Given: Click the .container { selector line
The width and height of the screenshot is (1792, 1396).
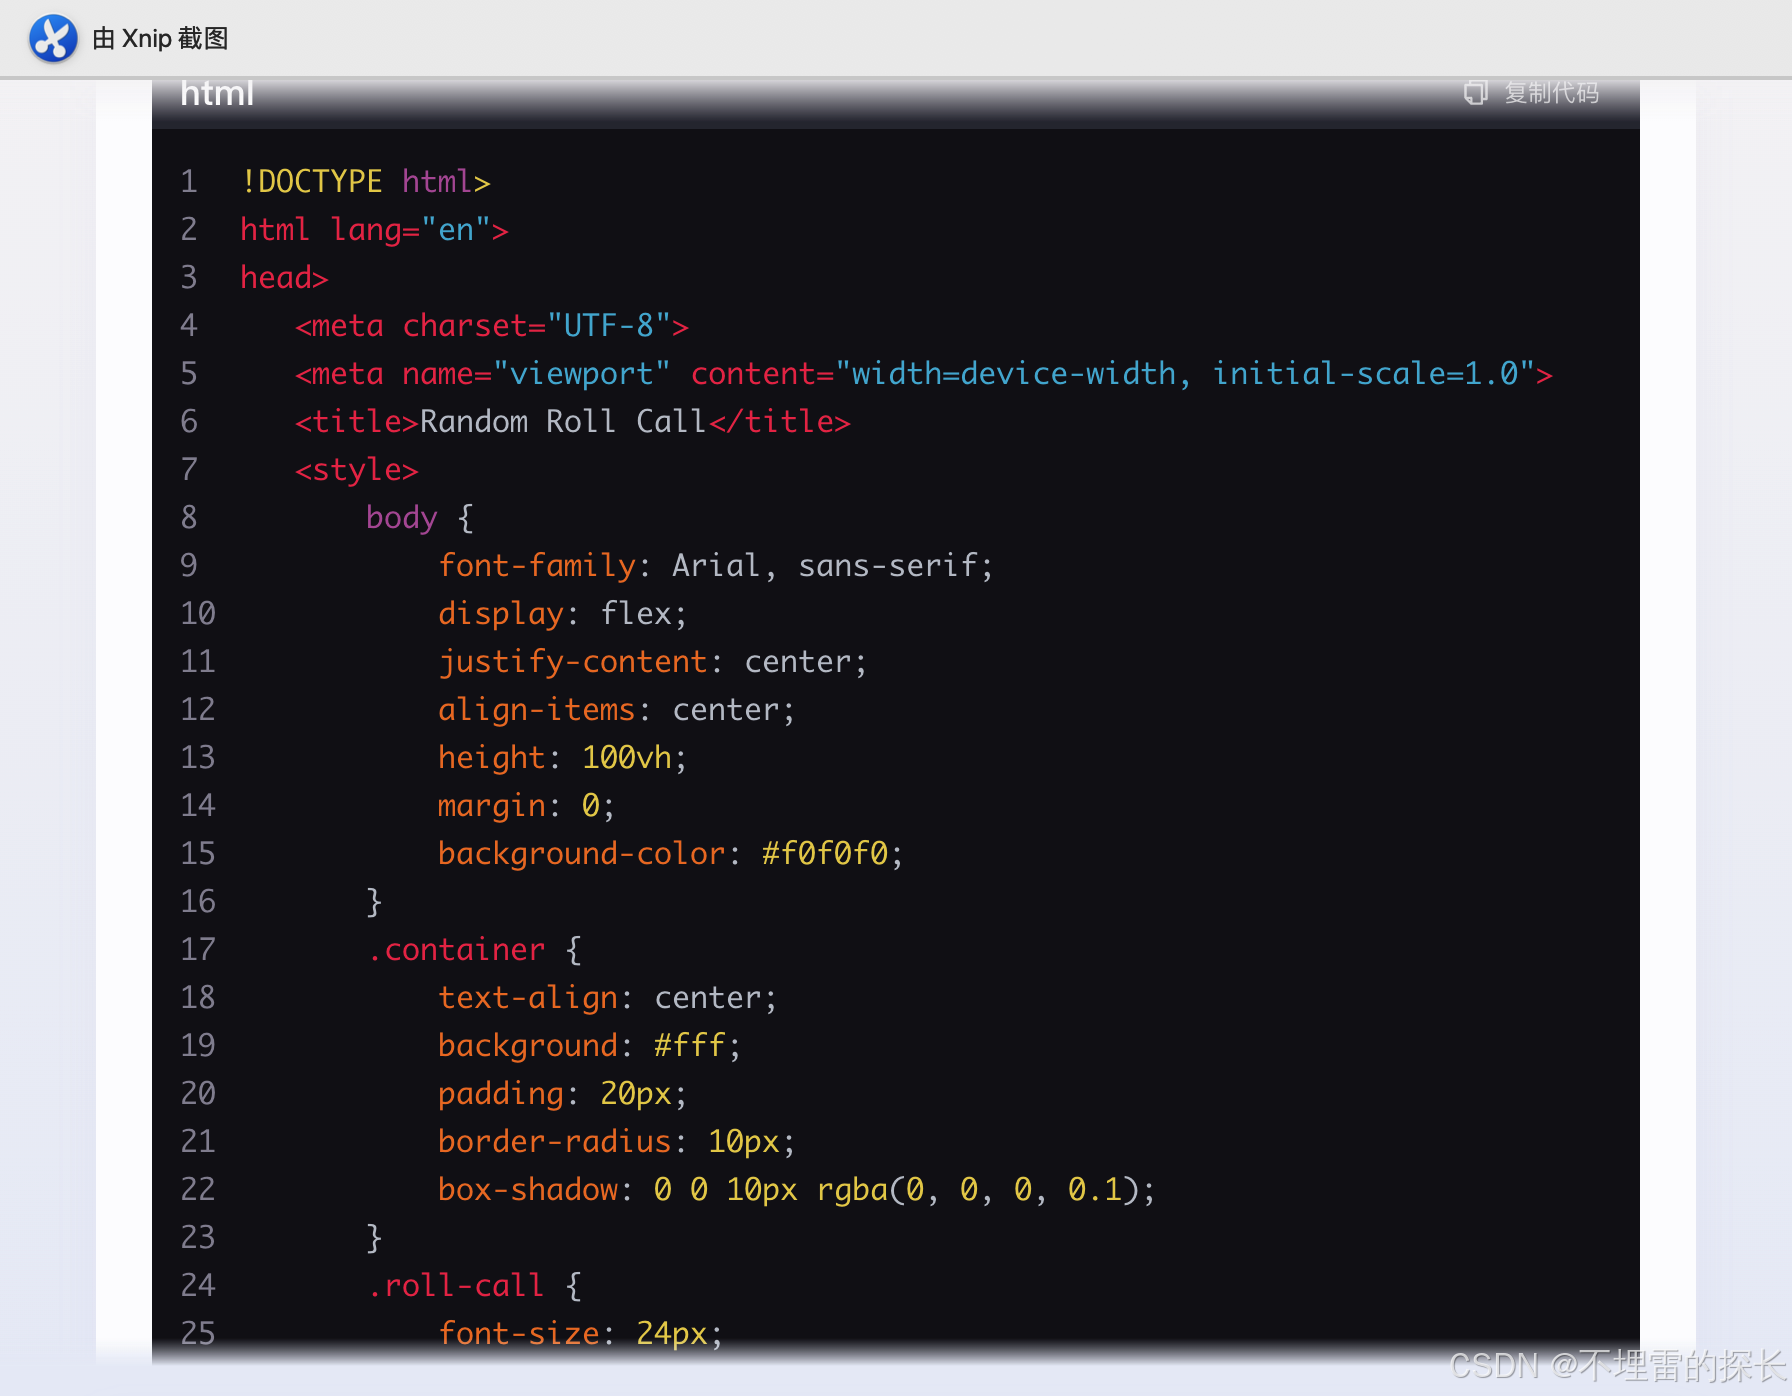Looking at the screenshot, I should pos(474,950).
